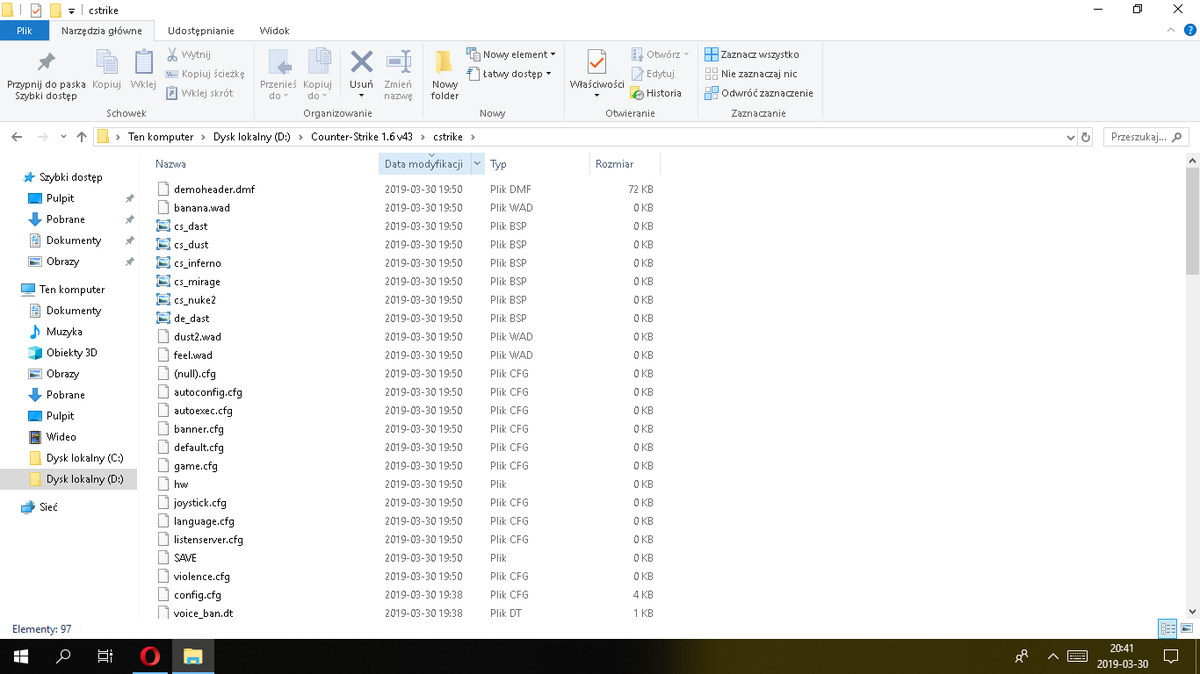Viewport: 1200px width, 674px height.
Task: Open Opera from the taskbar
Action: tap(150, 656)
